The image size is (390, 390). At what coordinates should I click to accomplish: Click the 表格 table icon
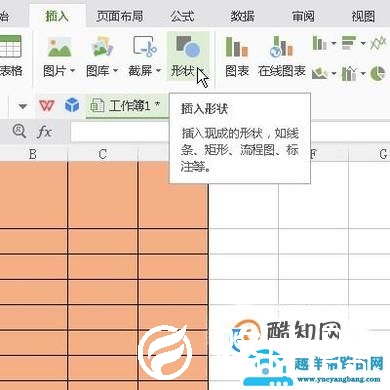pyautogui.click(x=10, y=47)
